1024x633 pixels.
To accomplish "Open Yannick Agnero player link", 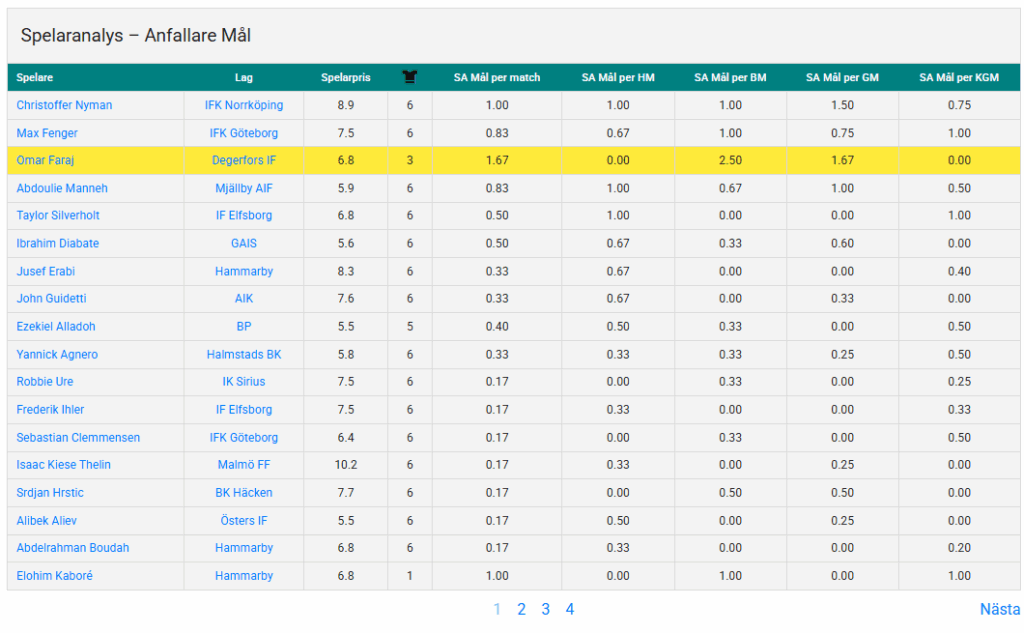I will [x=57, y=355].
